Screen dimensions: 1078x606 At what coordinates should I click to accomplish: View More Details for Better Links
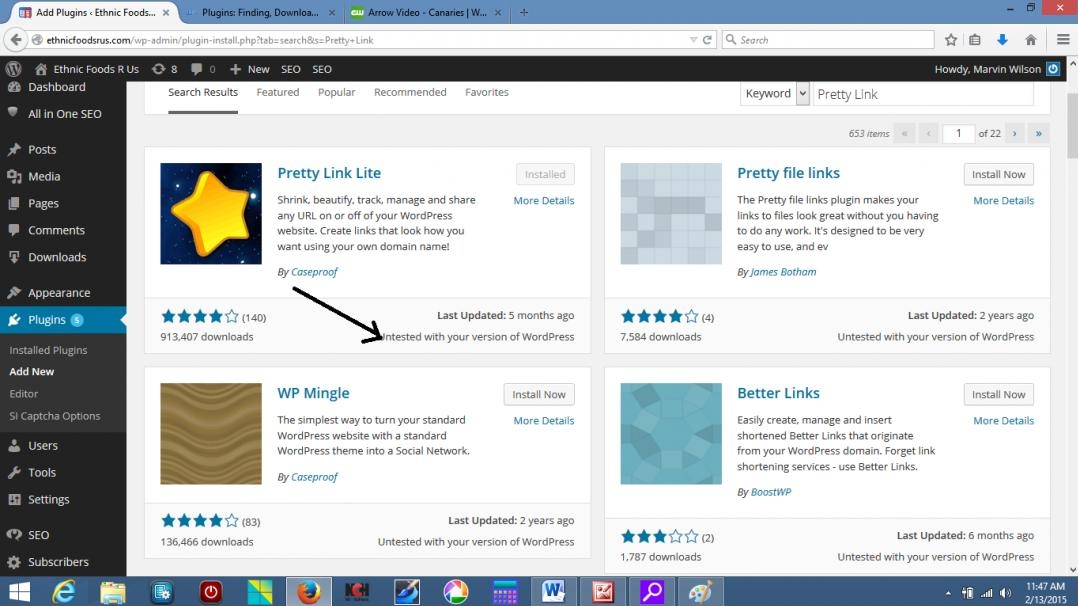coord(1003,420)
